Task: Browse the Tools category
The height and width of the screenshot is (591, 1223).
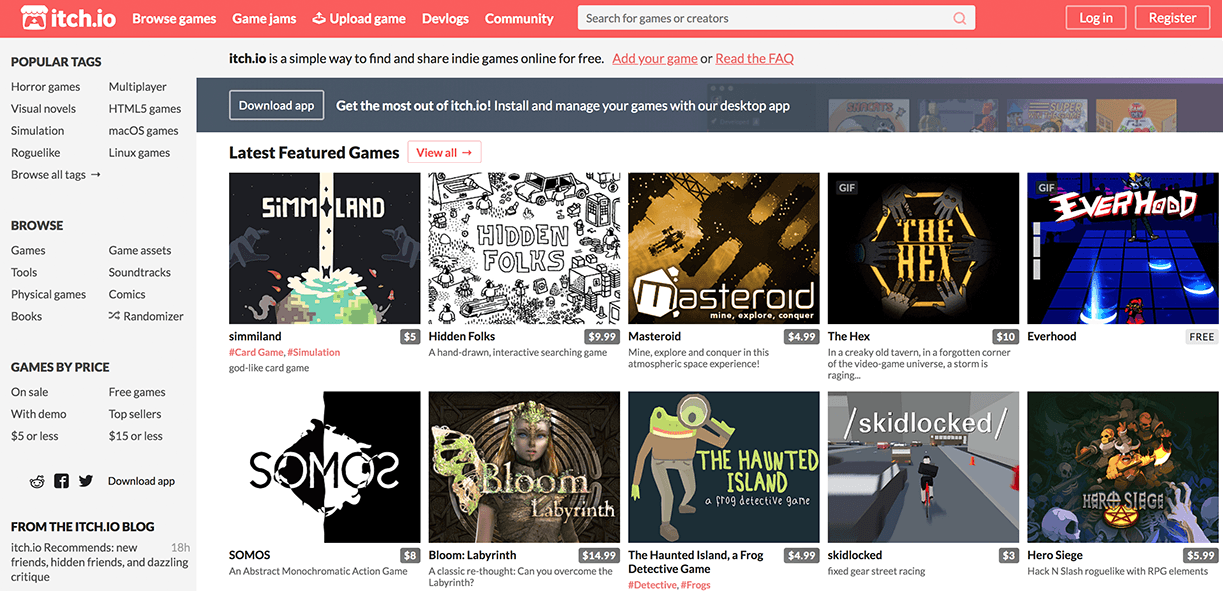Action: click(24, 273)
